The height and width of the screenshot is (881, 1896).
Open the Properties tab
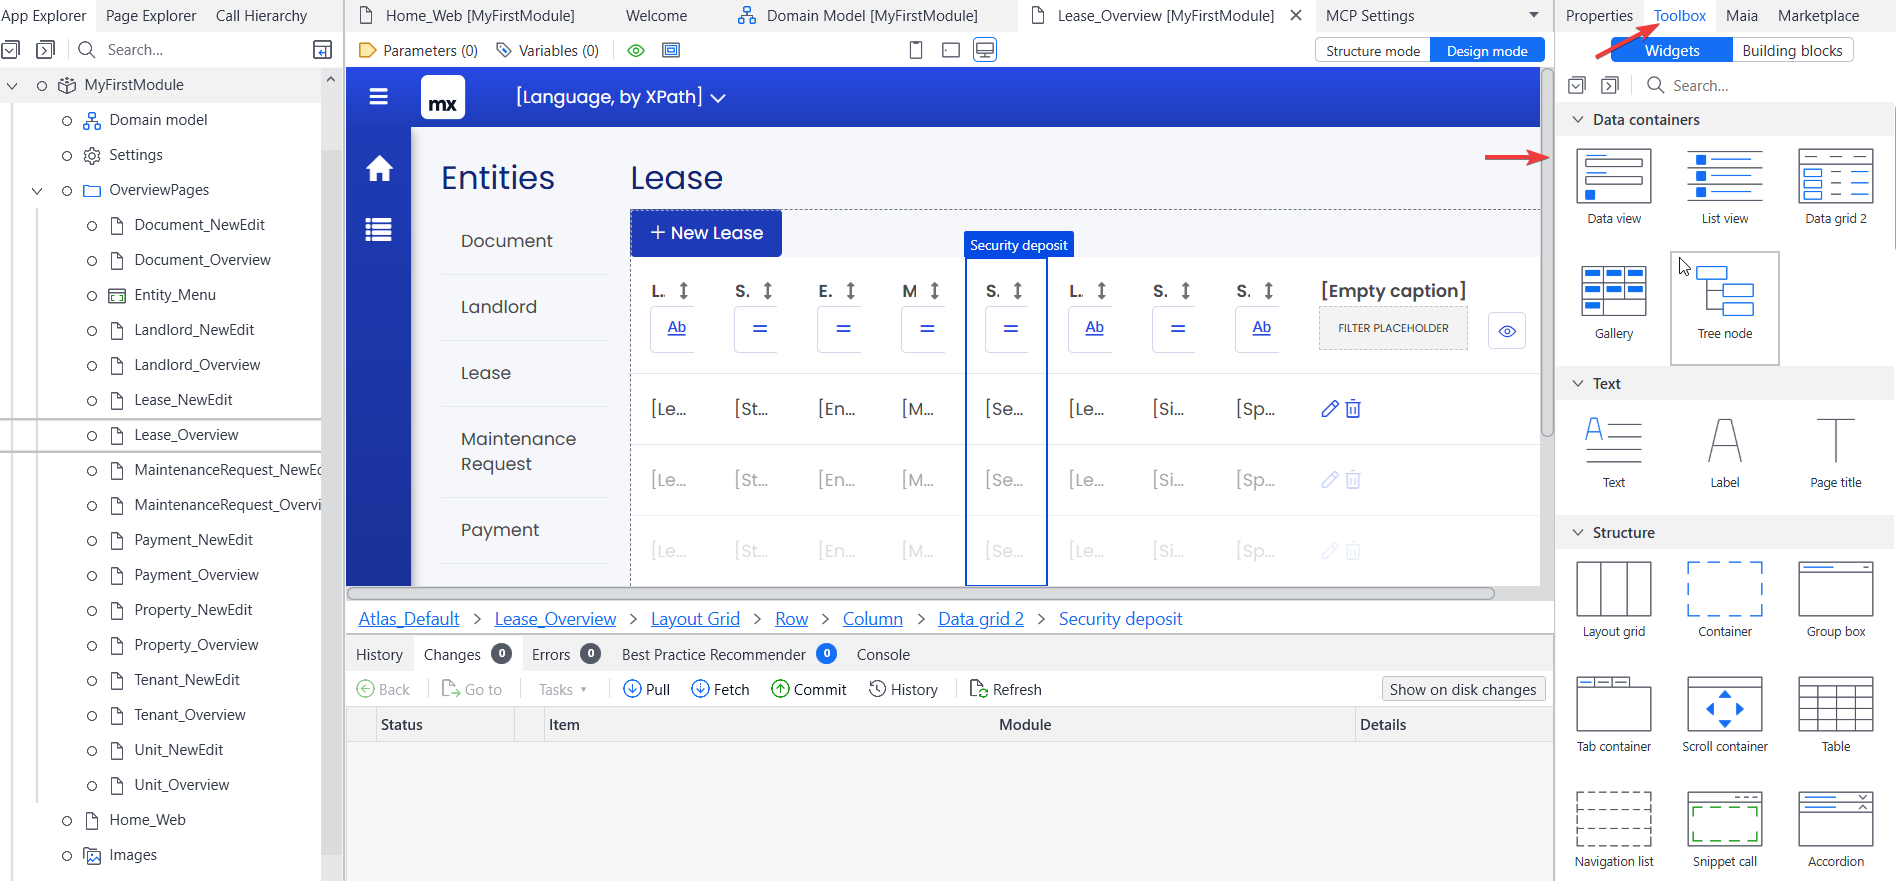coord(1599,16)
